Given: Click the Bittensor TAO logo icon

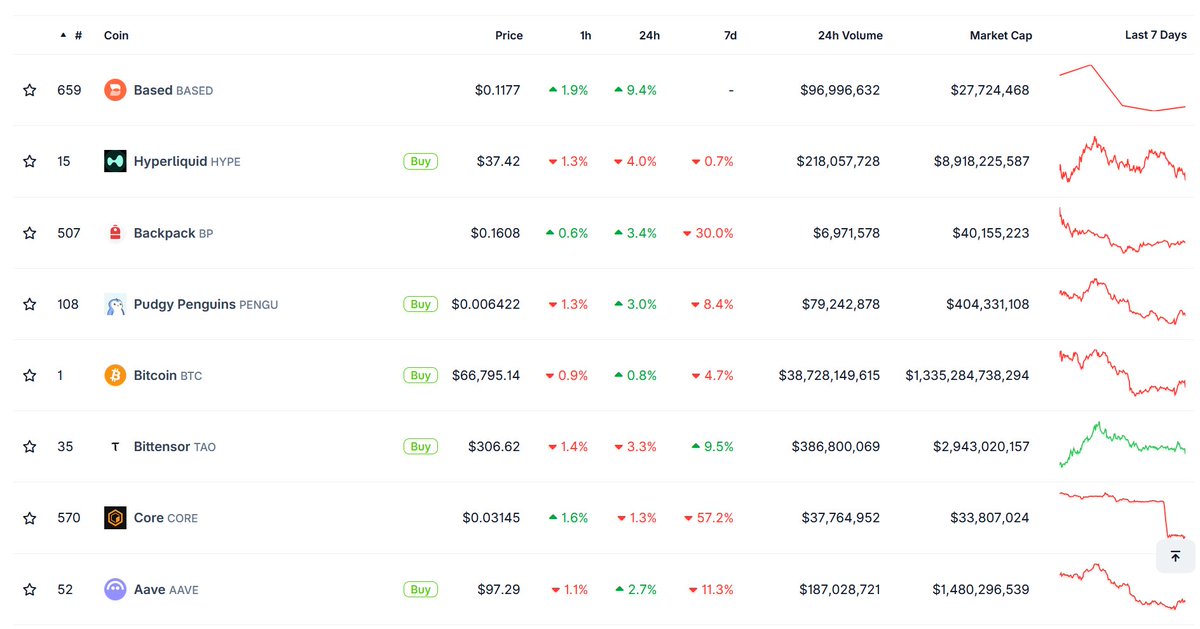Looking at the screenshot, I should (115, 447).
